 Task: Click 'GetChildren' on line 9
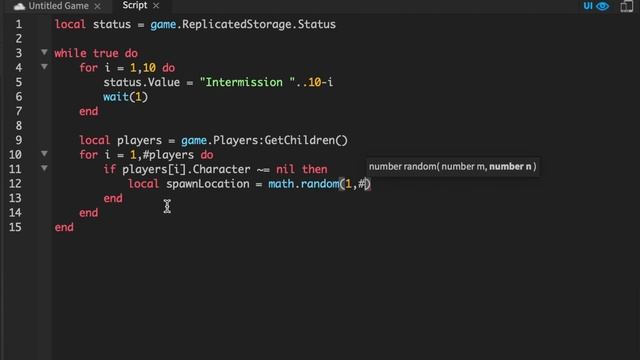(300, 140)
